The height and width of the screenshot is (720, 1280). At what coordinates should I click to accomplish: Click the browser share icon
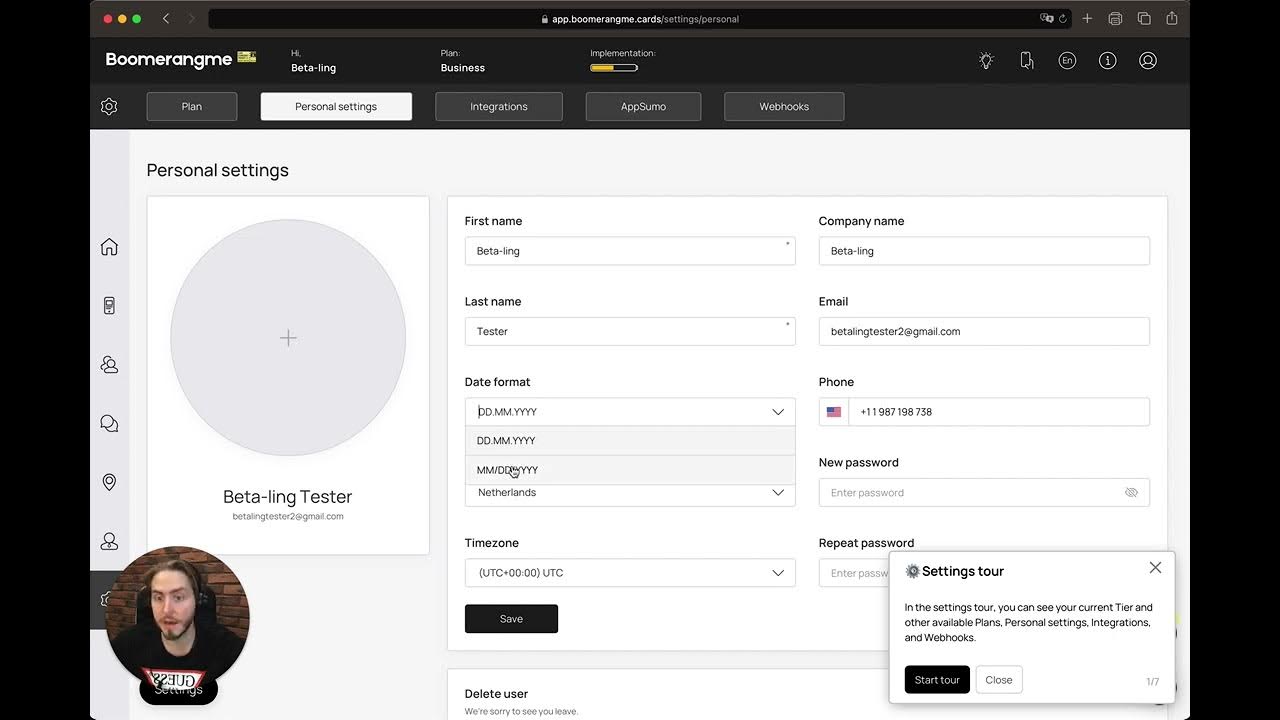pos(1171,18)
